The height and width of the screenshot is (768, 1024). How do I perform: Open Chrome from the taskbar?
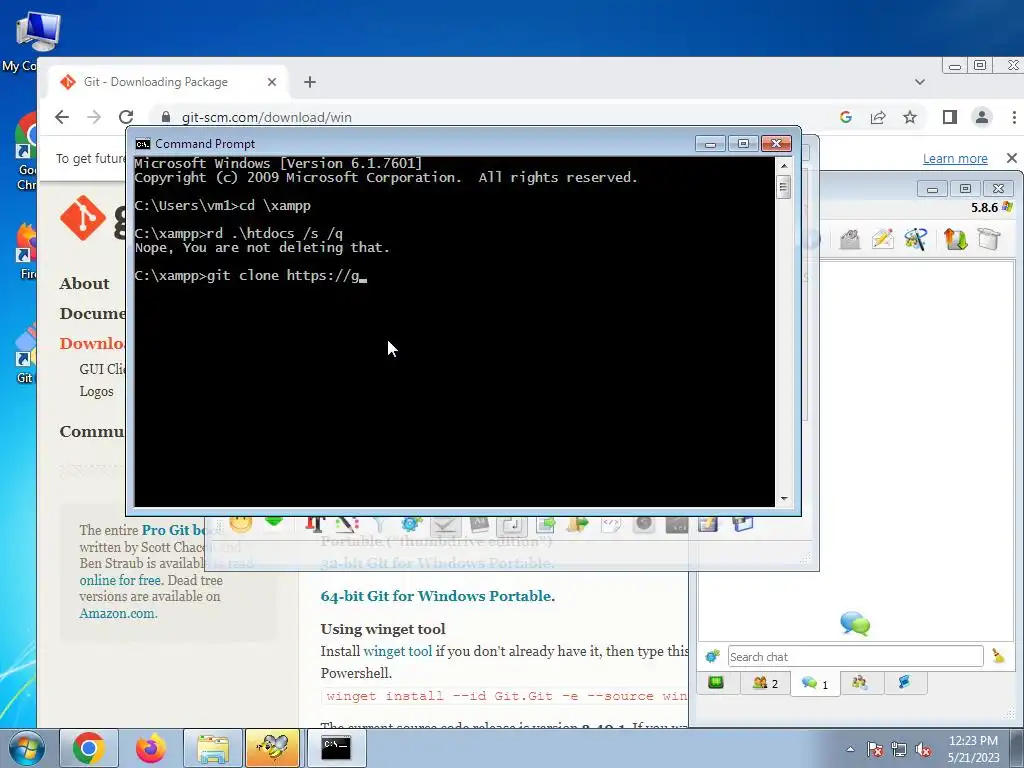89,748
